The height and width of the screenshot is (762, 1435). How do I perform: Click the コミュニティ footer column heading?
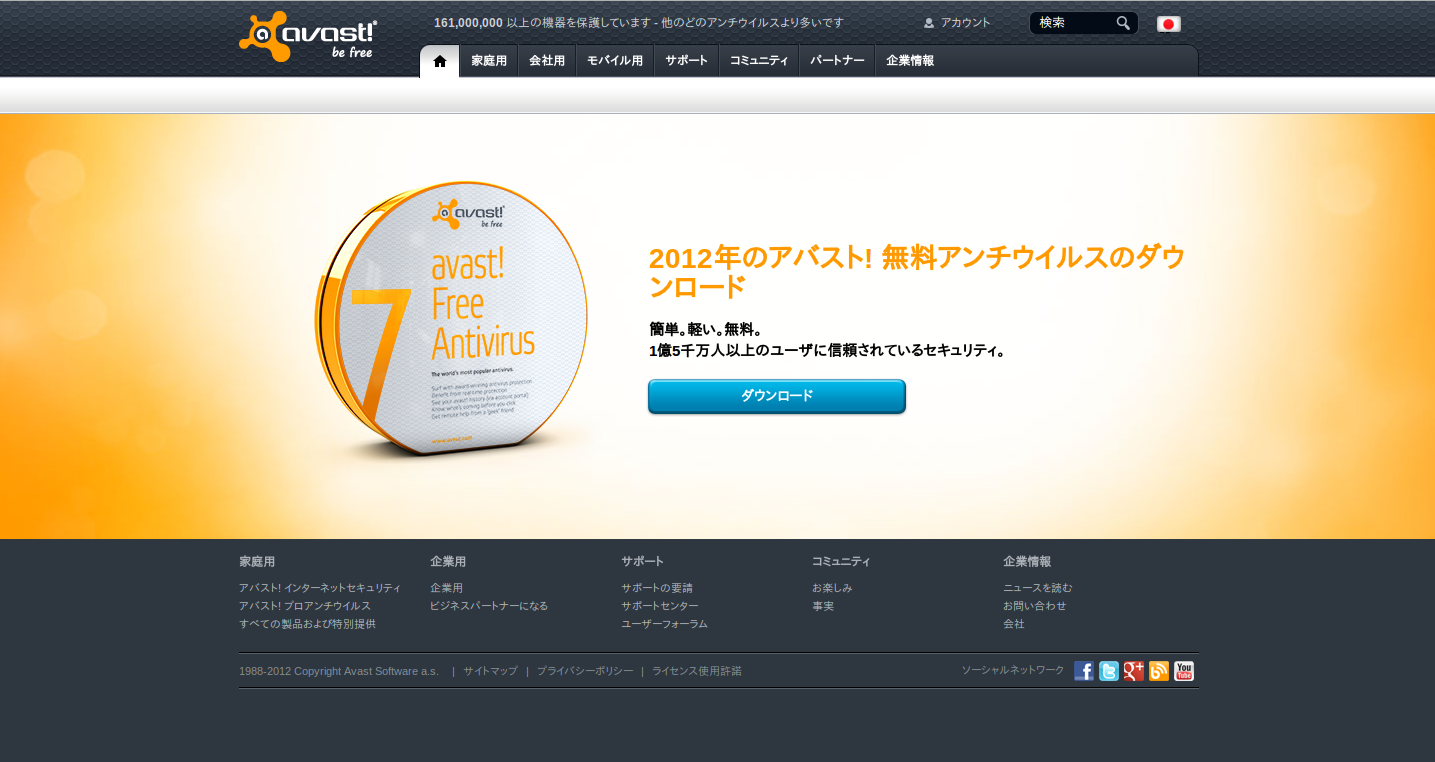(841, 562)
